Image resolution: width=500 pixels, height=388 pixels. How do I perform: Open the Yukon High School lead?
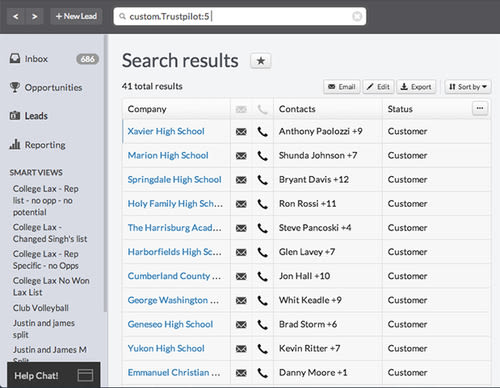tap(166, 348)
